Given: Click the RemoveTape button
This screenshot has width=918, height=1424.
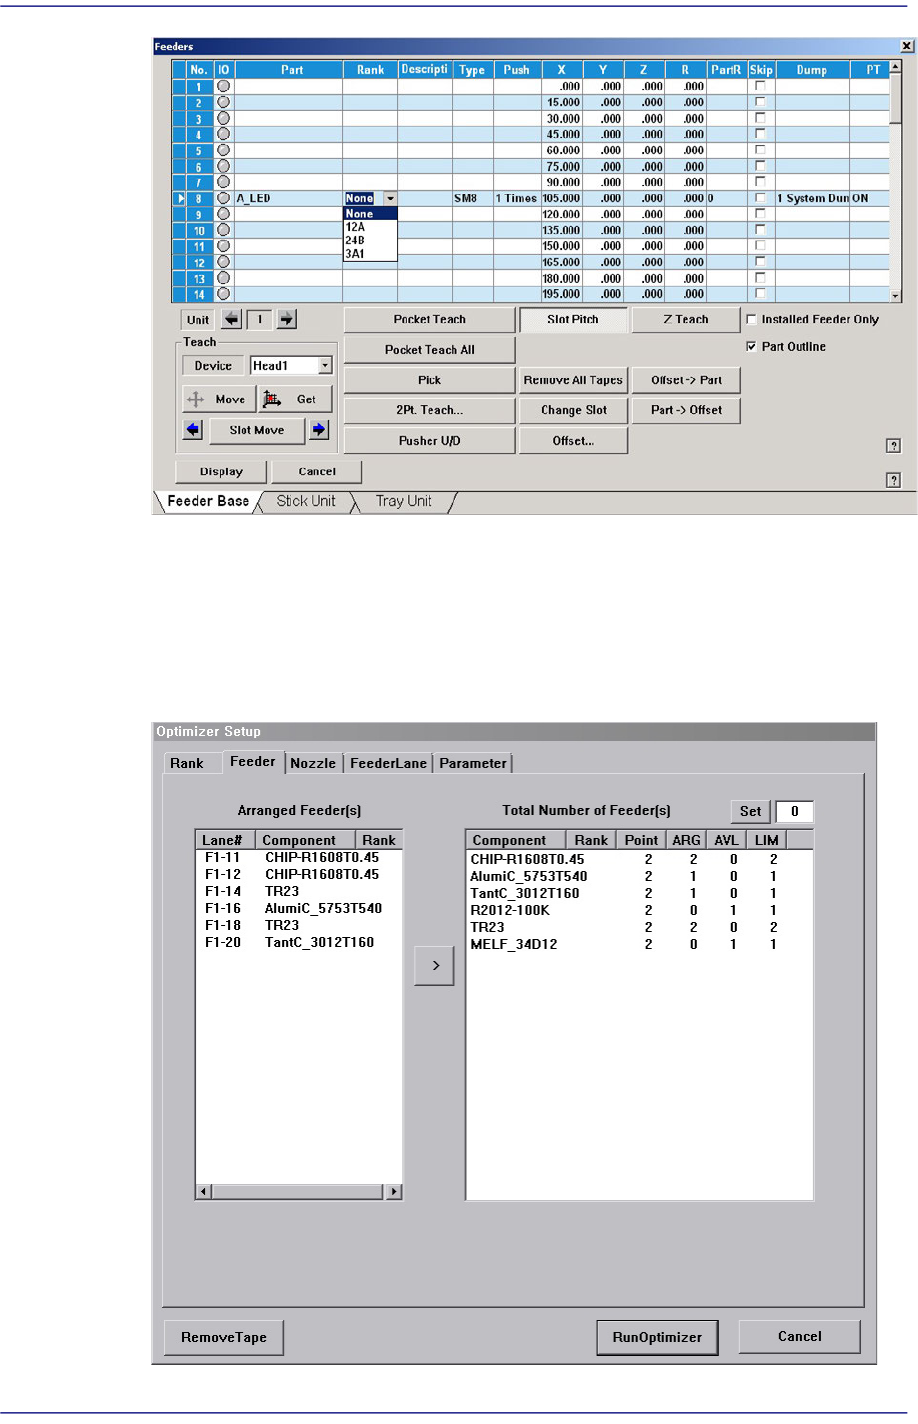Looking at the screenshot, I should coord(224,1337).
